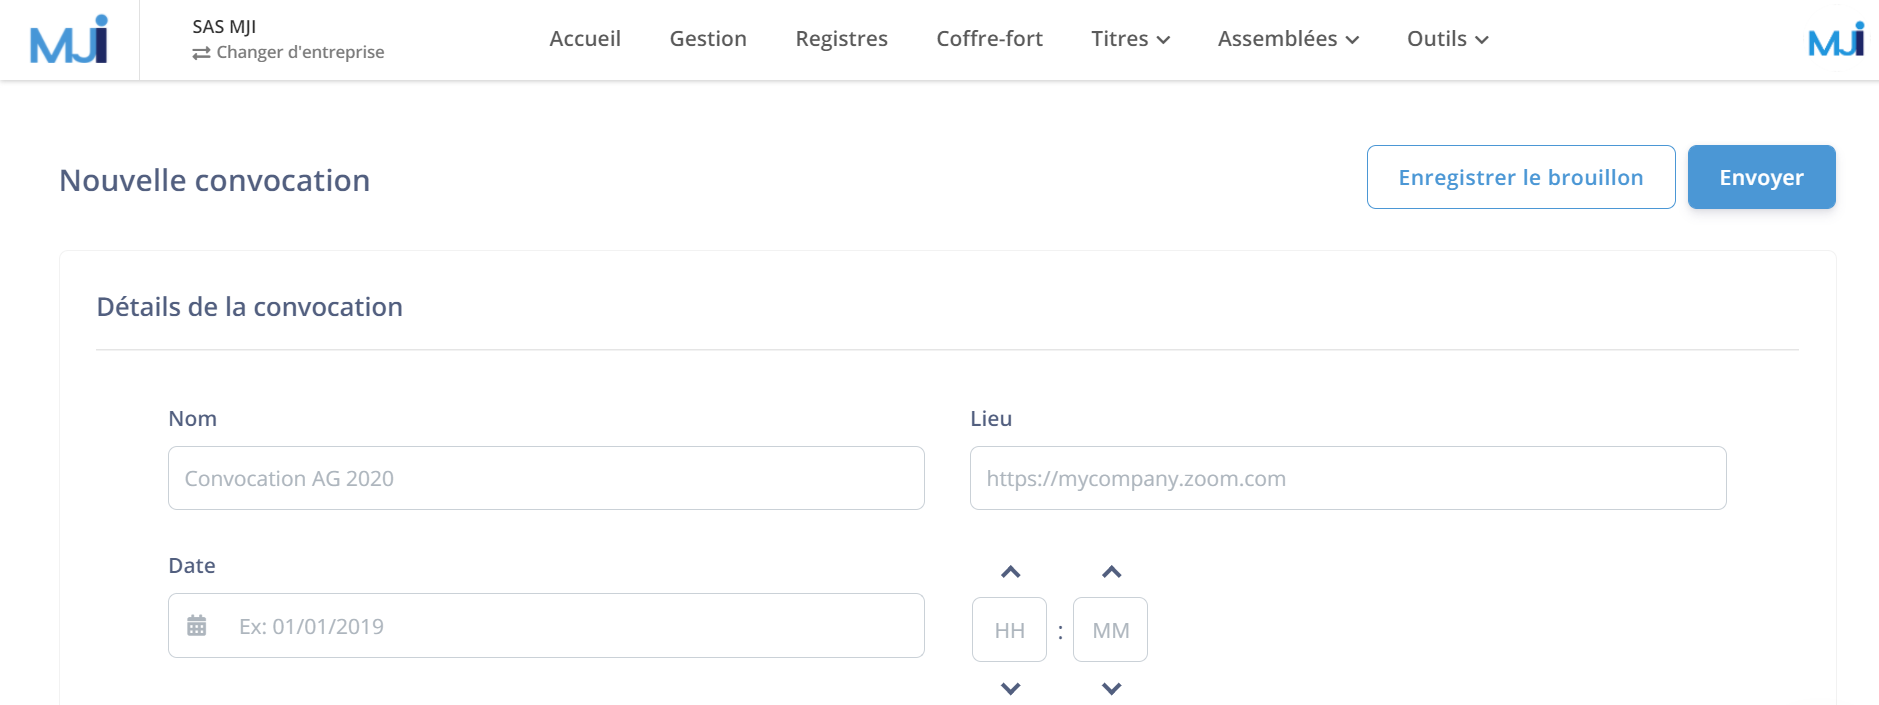Decrease the hour with the down arrow

(x=1010, y=688)
